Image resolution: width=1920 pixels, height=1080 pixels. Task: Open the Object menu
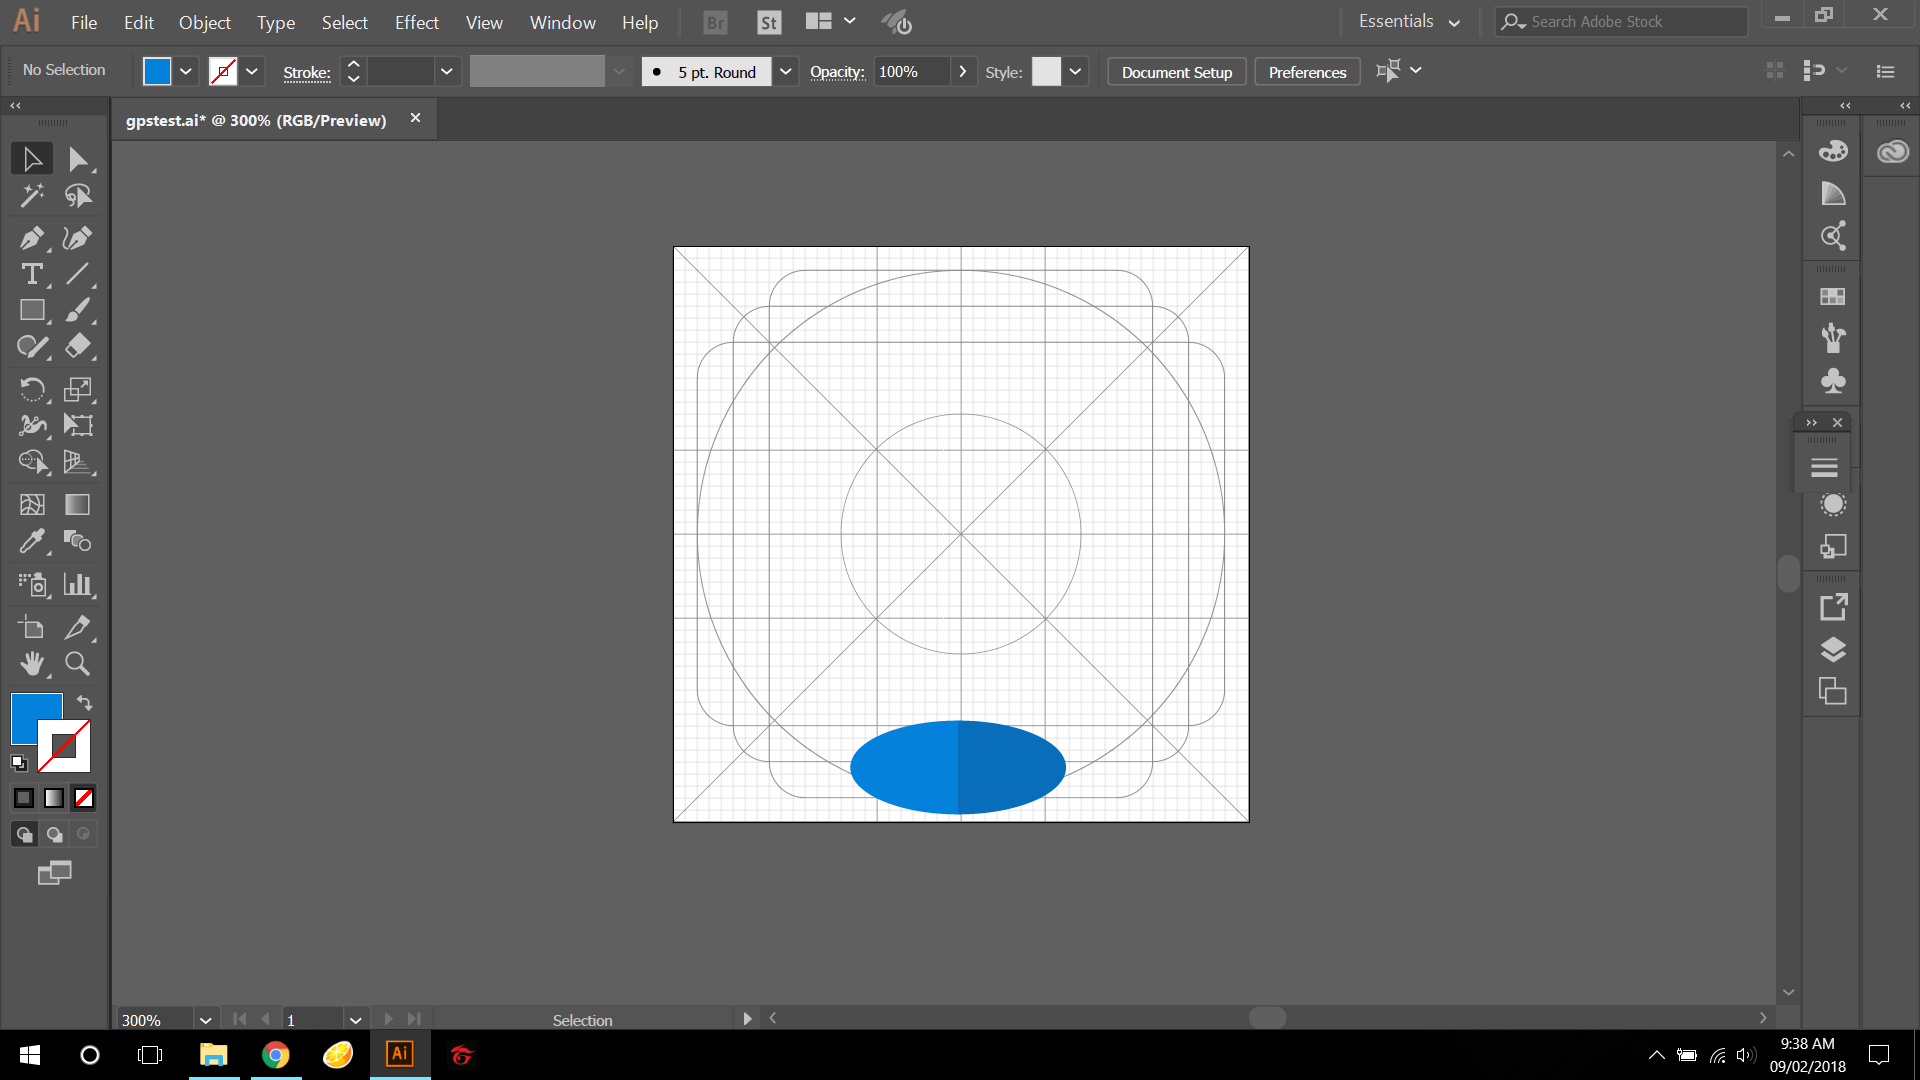204,22
